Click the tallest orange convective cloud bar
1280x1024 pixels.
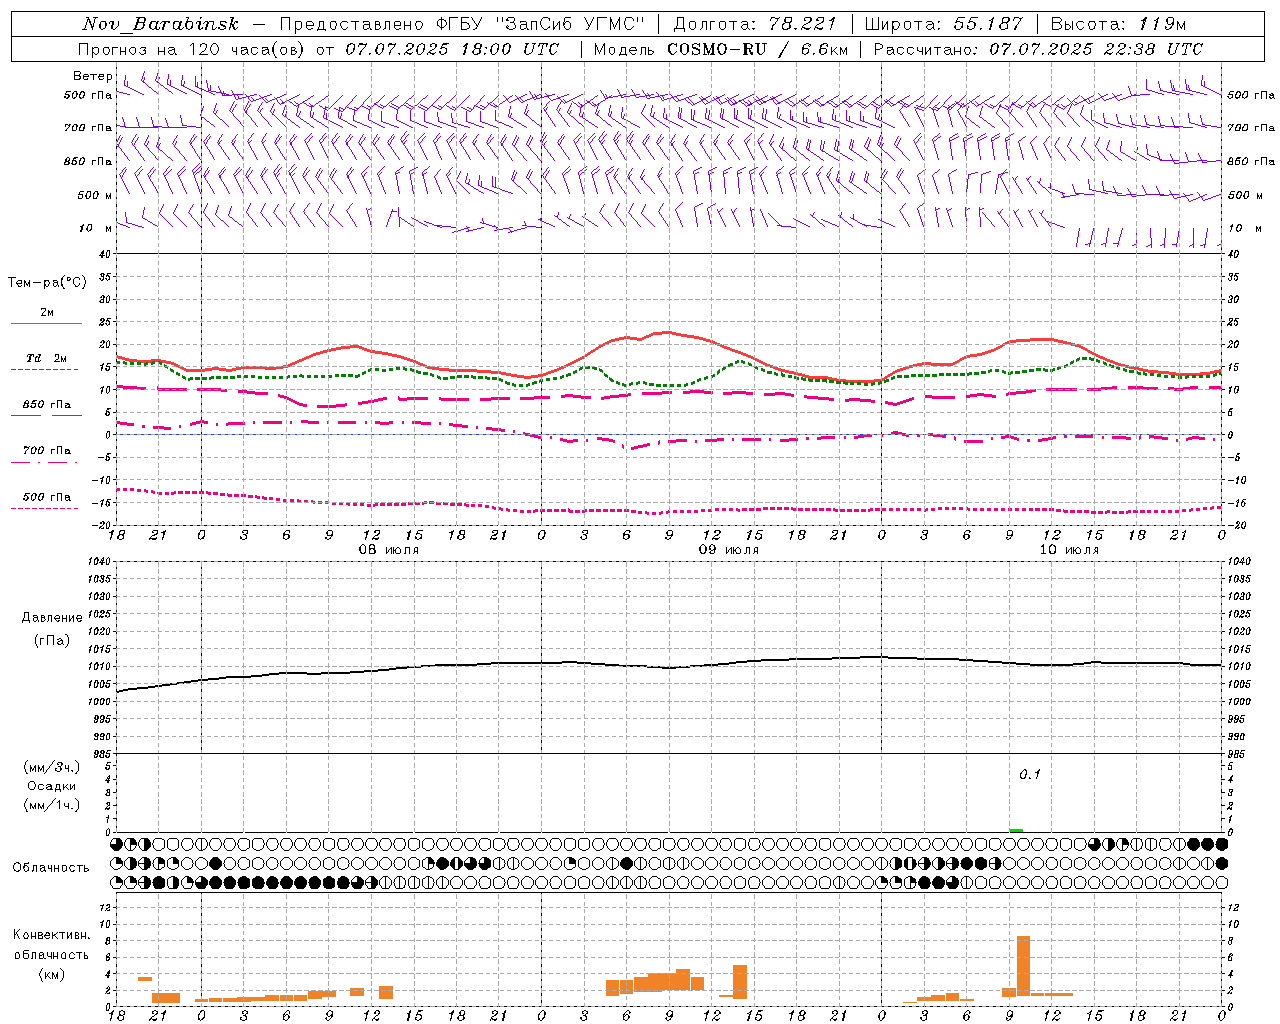click(x=1023, y=966)
